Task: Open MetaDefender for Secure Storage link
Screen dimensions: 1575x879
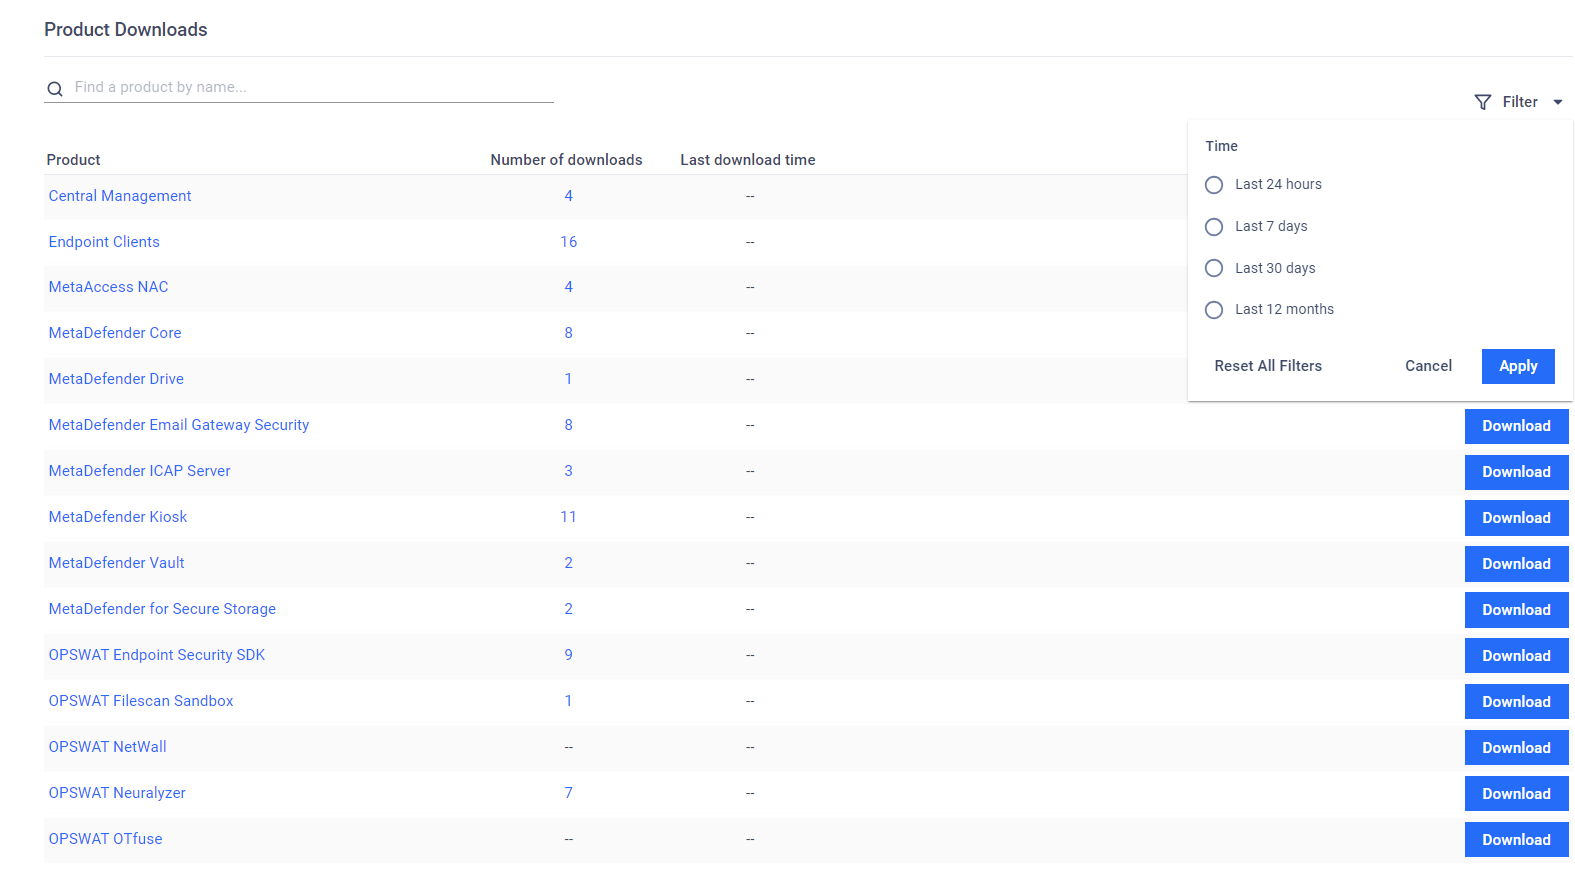Action: tap(162, 609)
